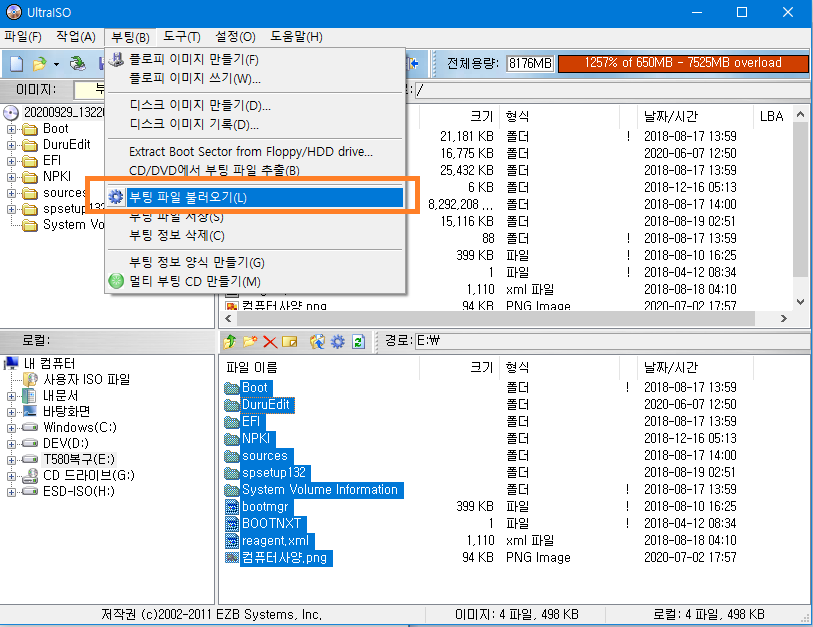Open the 파일(F) menu
The width and height of the screenshot is (813, 627).
[x=23, y=37]
